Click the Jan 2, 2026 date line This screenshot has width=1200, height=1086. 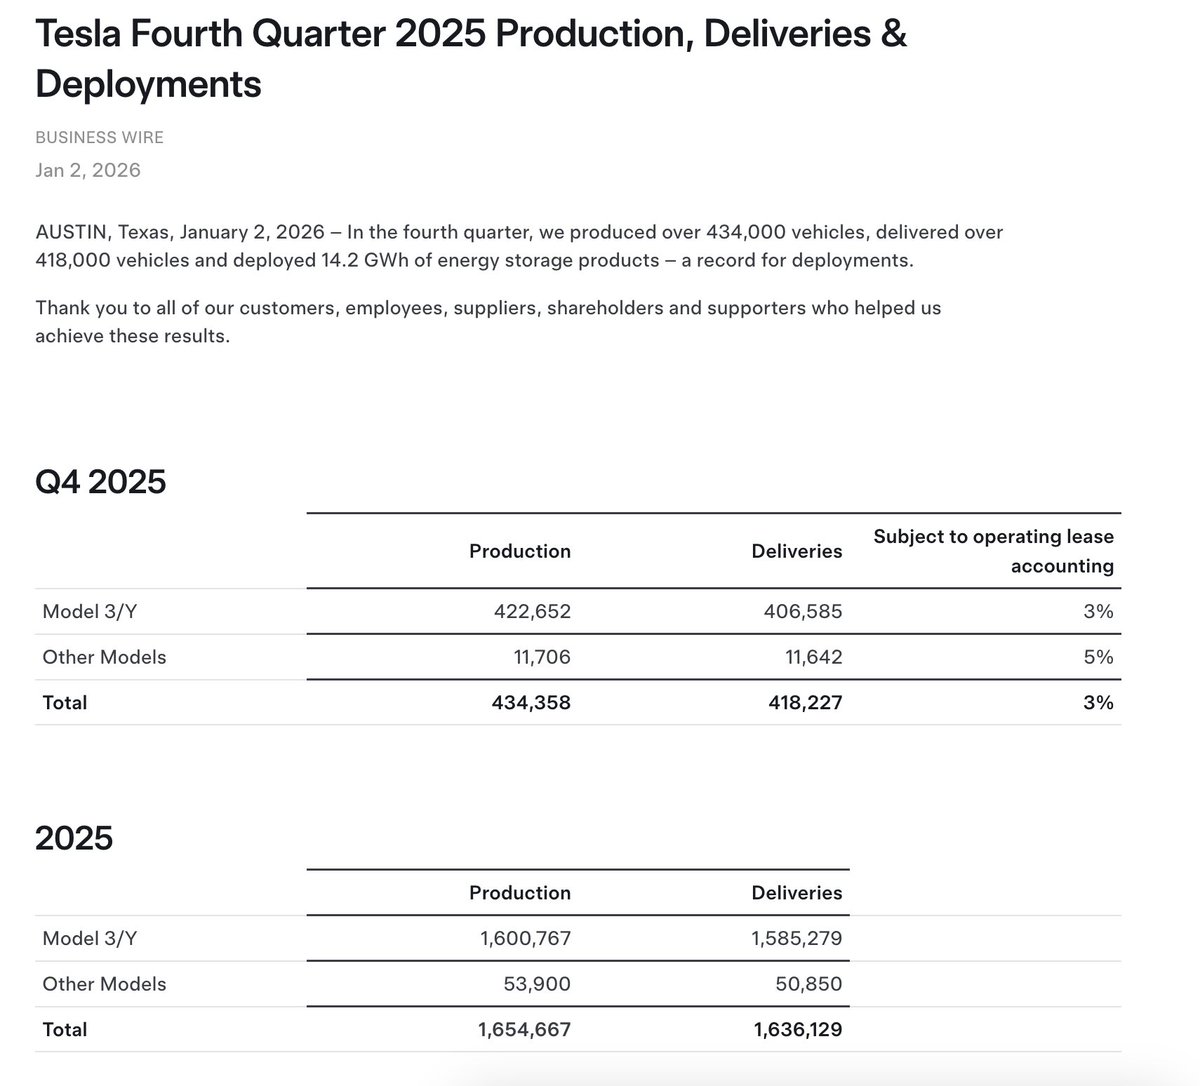pyautogui.click(x=88, y=170)
